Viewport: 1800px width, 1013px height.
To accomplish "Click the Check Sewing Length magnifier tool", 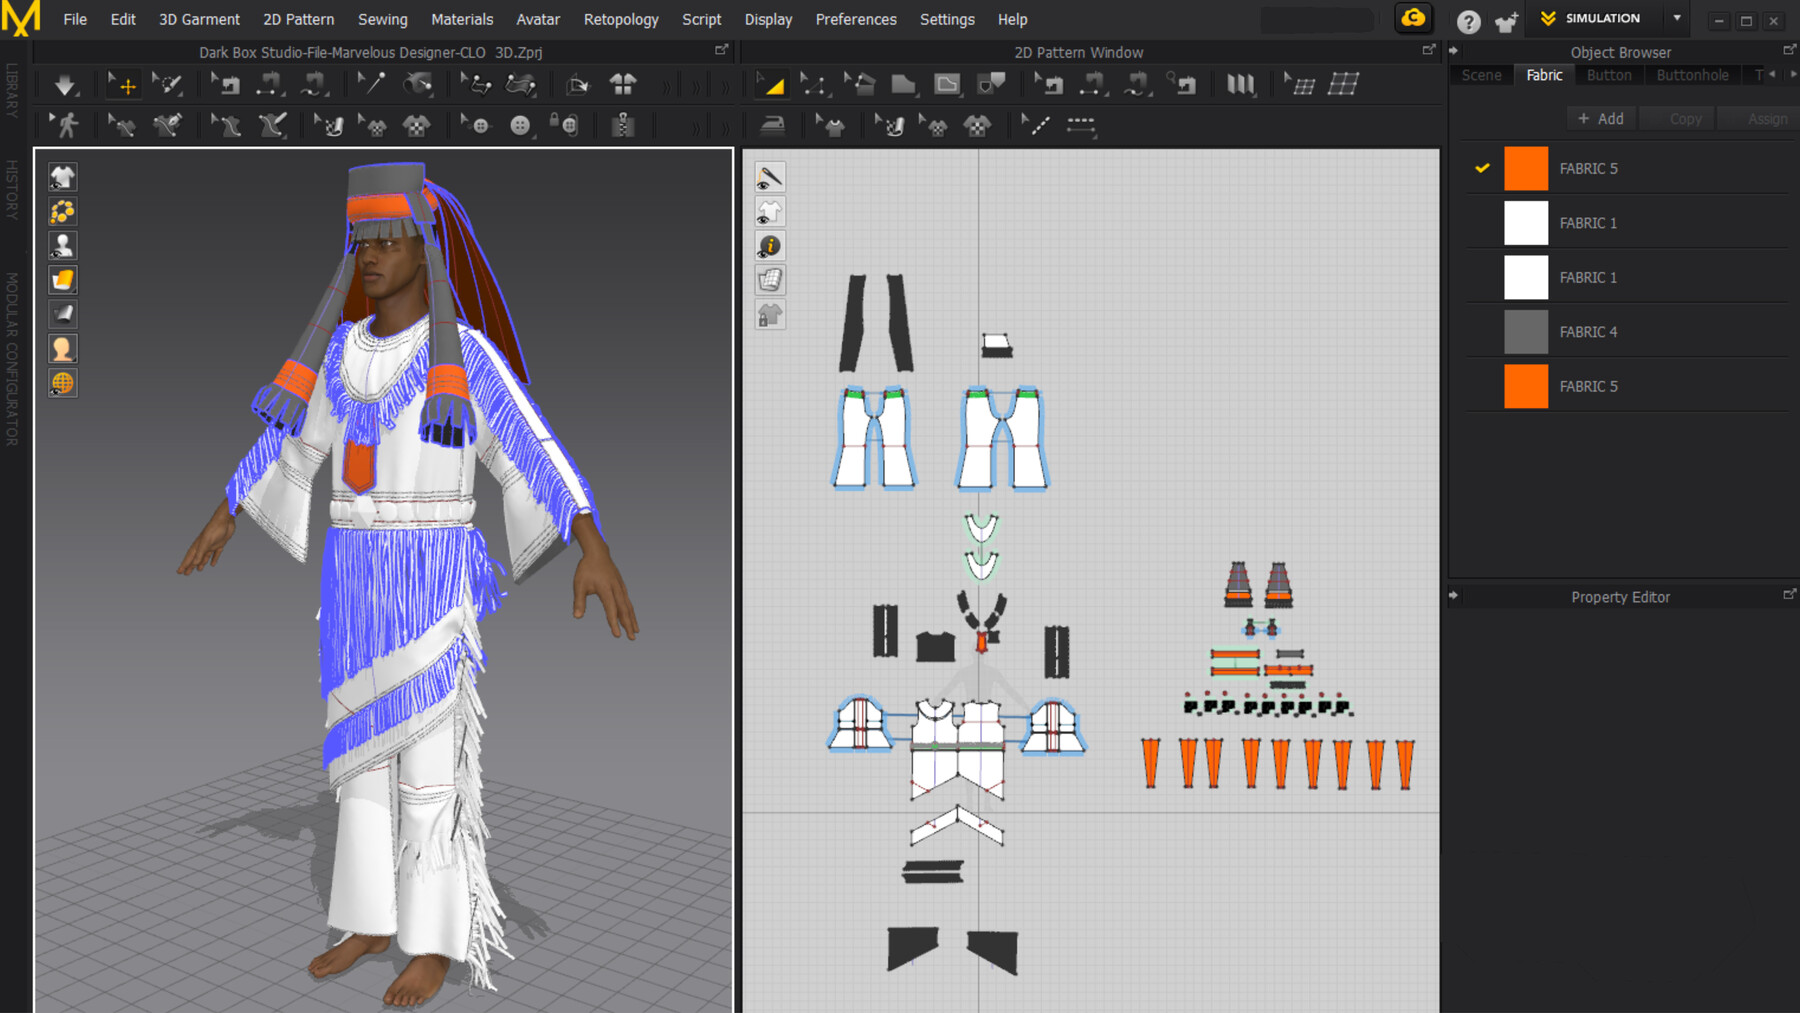I will 1182,85.
